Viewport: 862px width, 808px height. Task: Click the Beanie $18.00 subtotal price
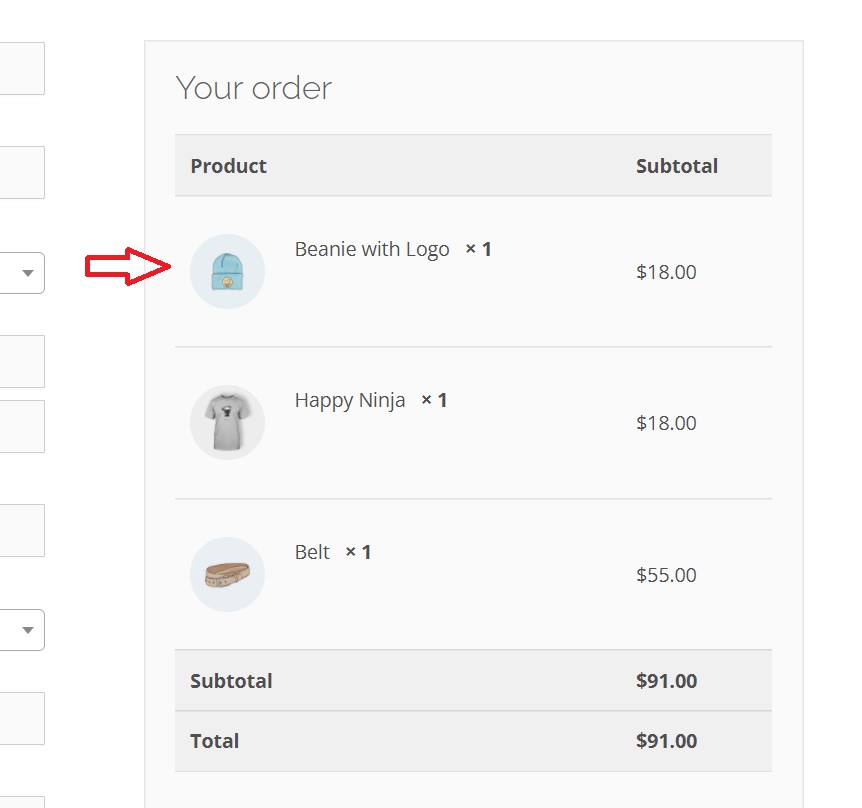[x=666, y=272]
